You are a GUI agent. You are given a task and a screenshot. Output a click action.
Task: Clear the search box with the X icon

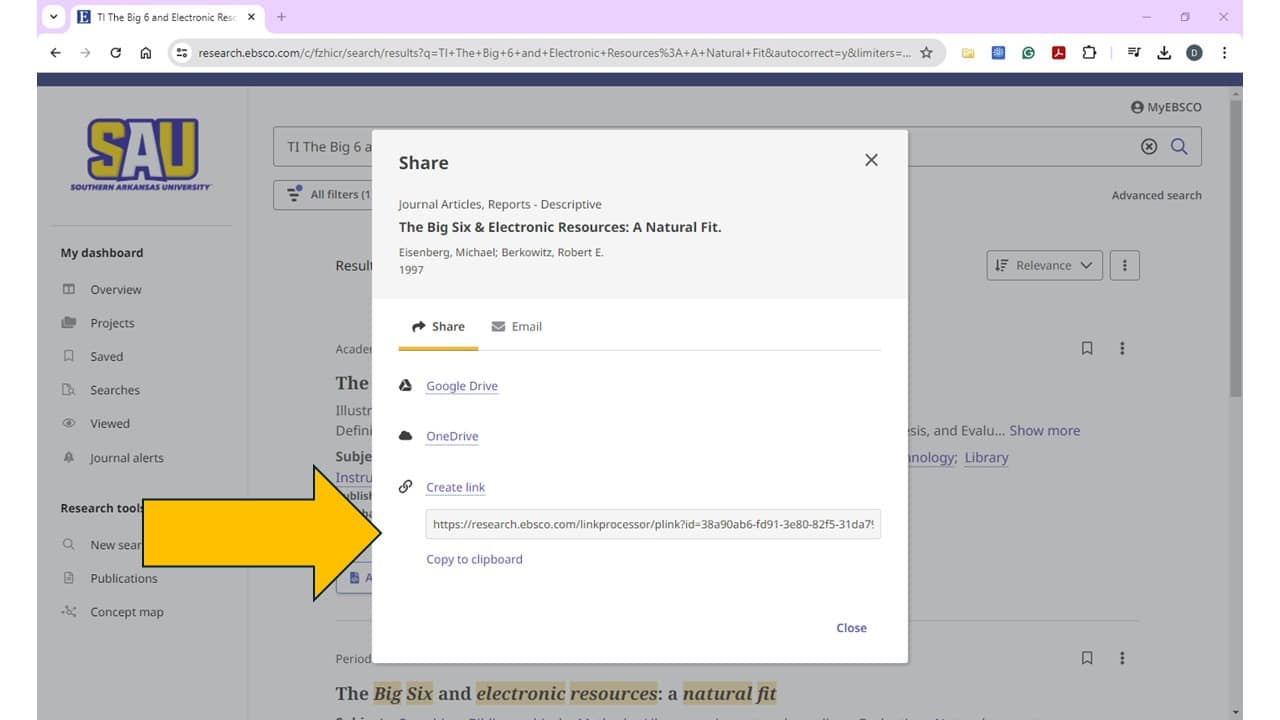pos(1149,147)
